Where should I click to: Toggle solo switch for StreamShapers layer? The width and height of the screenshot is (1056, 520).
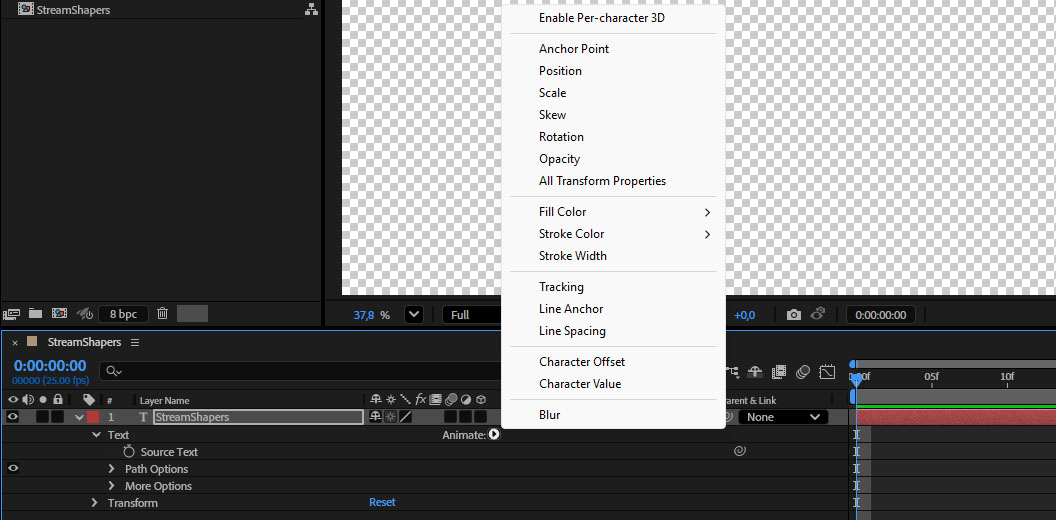(x=42, y=417)
